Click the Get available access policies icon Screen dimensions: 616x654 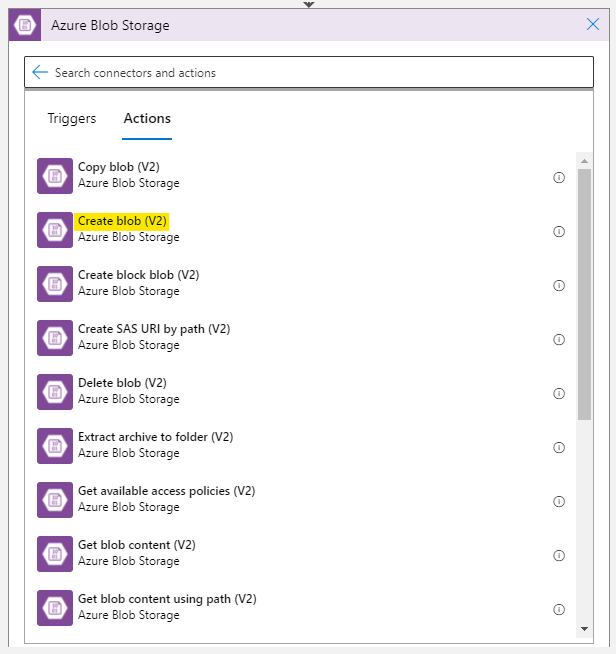tap(55, 500)
